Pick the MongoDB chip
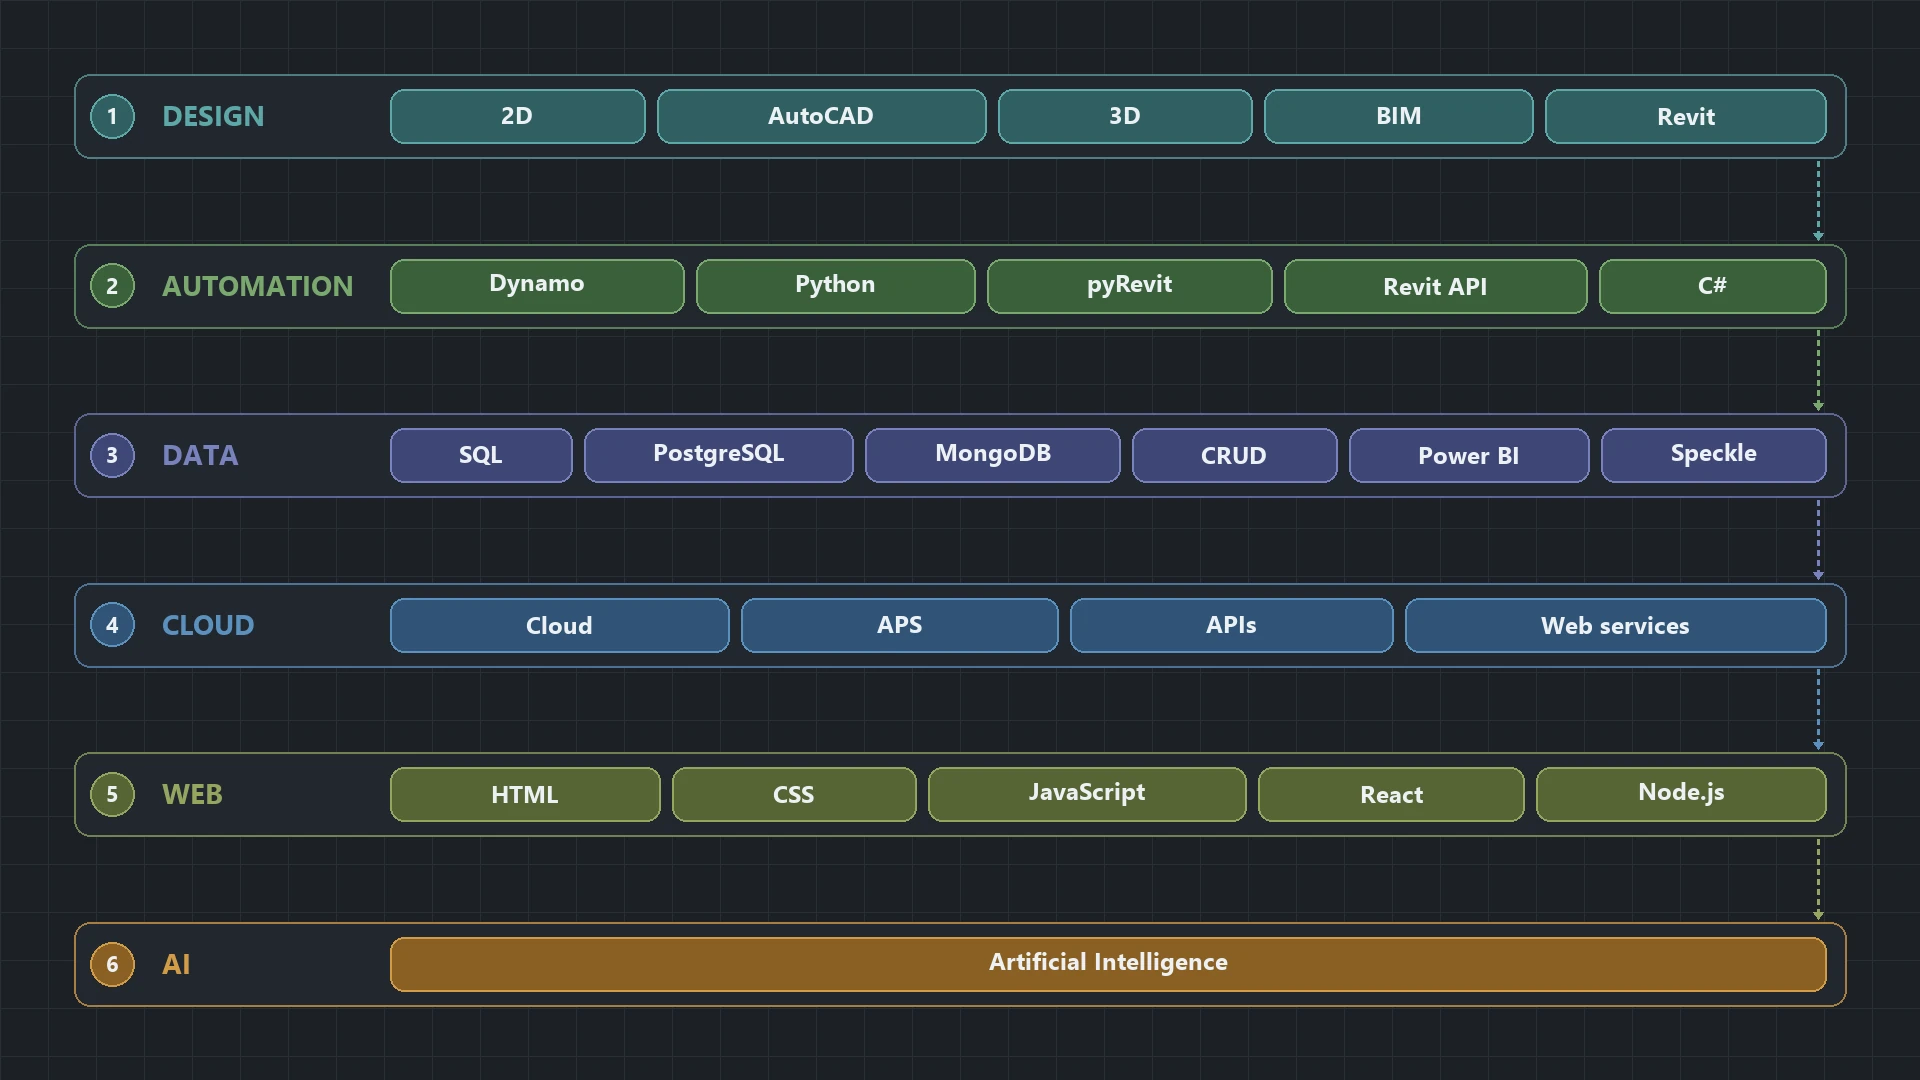1920x1080 pixels. pos(993,455)
